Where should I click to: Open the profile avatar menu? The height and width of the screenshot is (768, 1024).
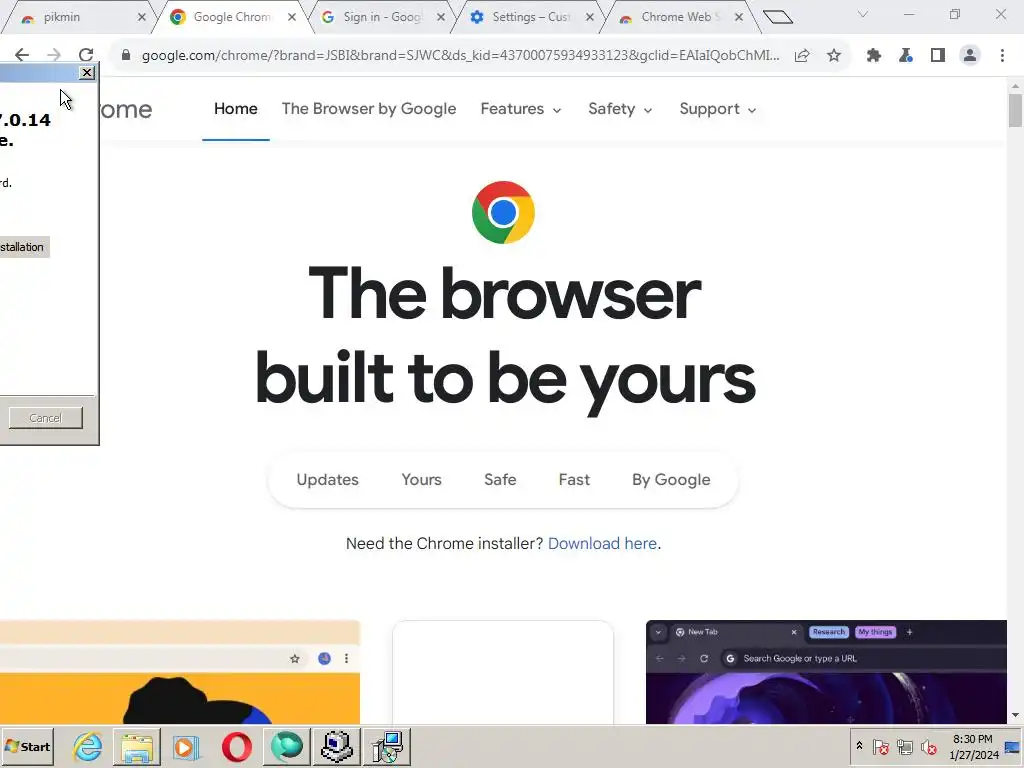coord(970,56)
